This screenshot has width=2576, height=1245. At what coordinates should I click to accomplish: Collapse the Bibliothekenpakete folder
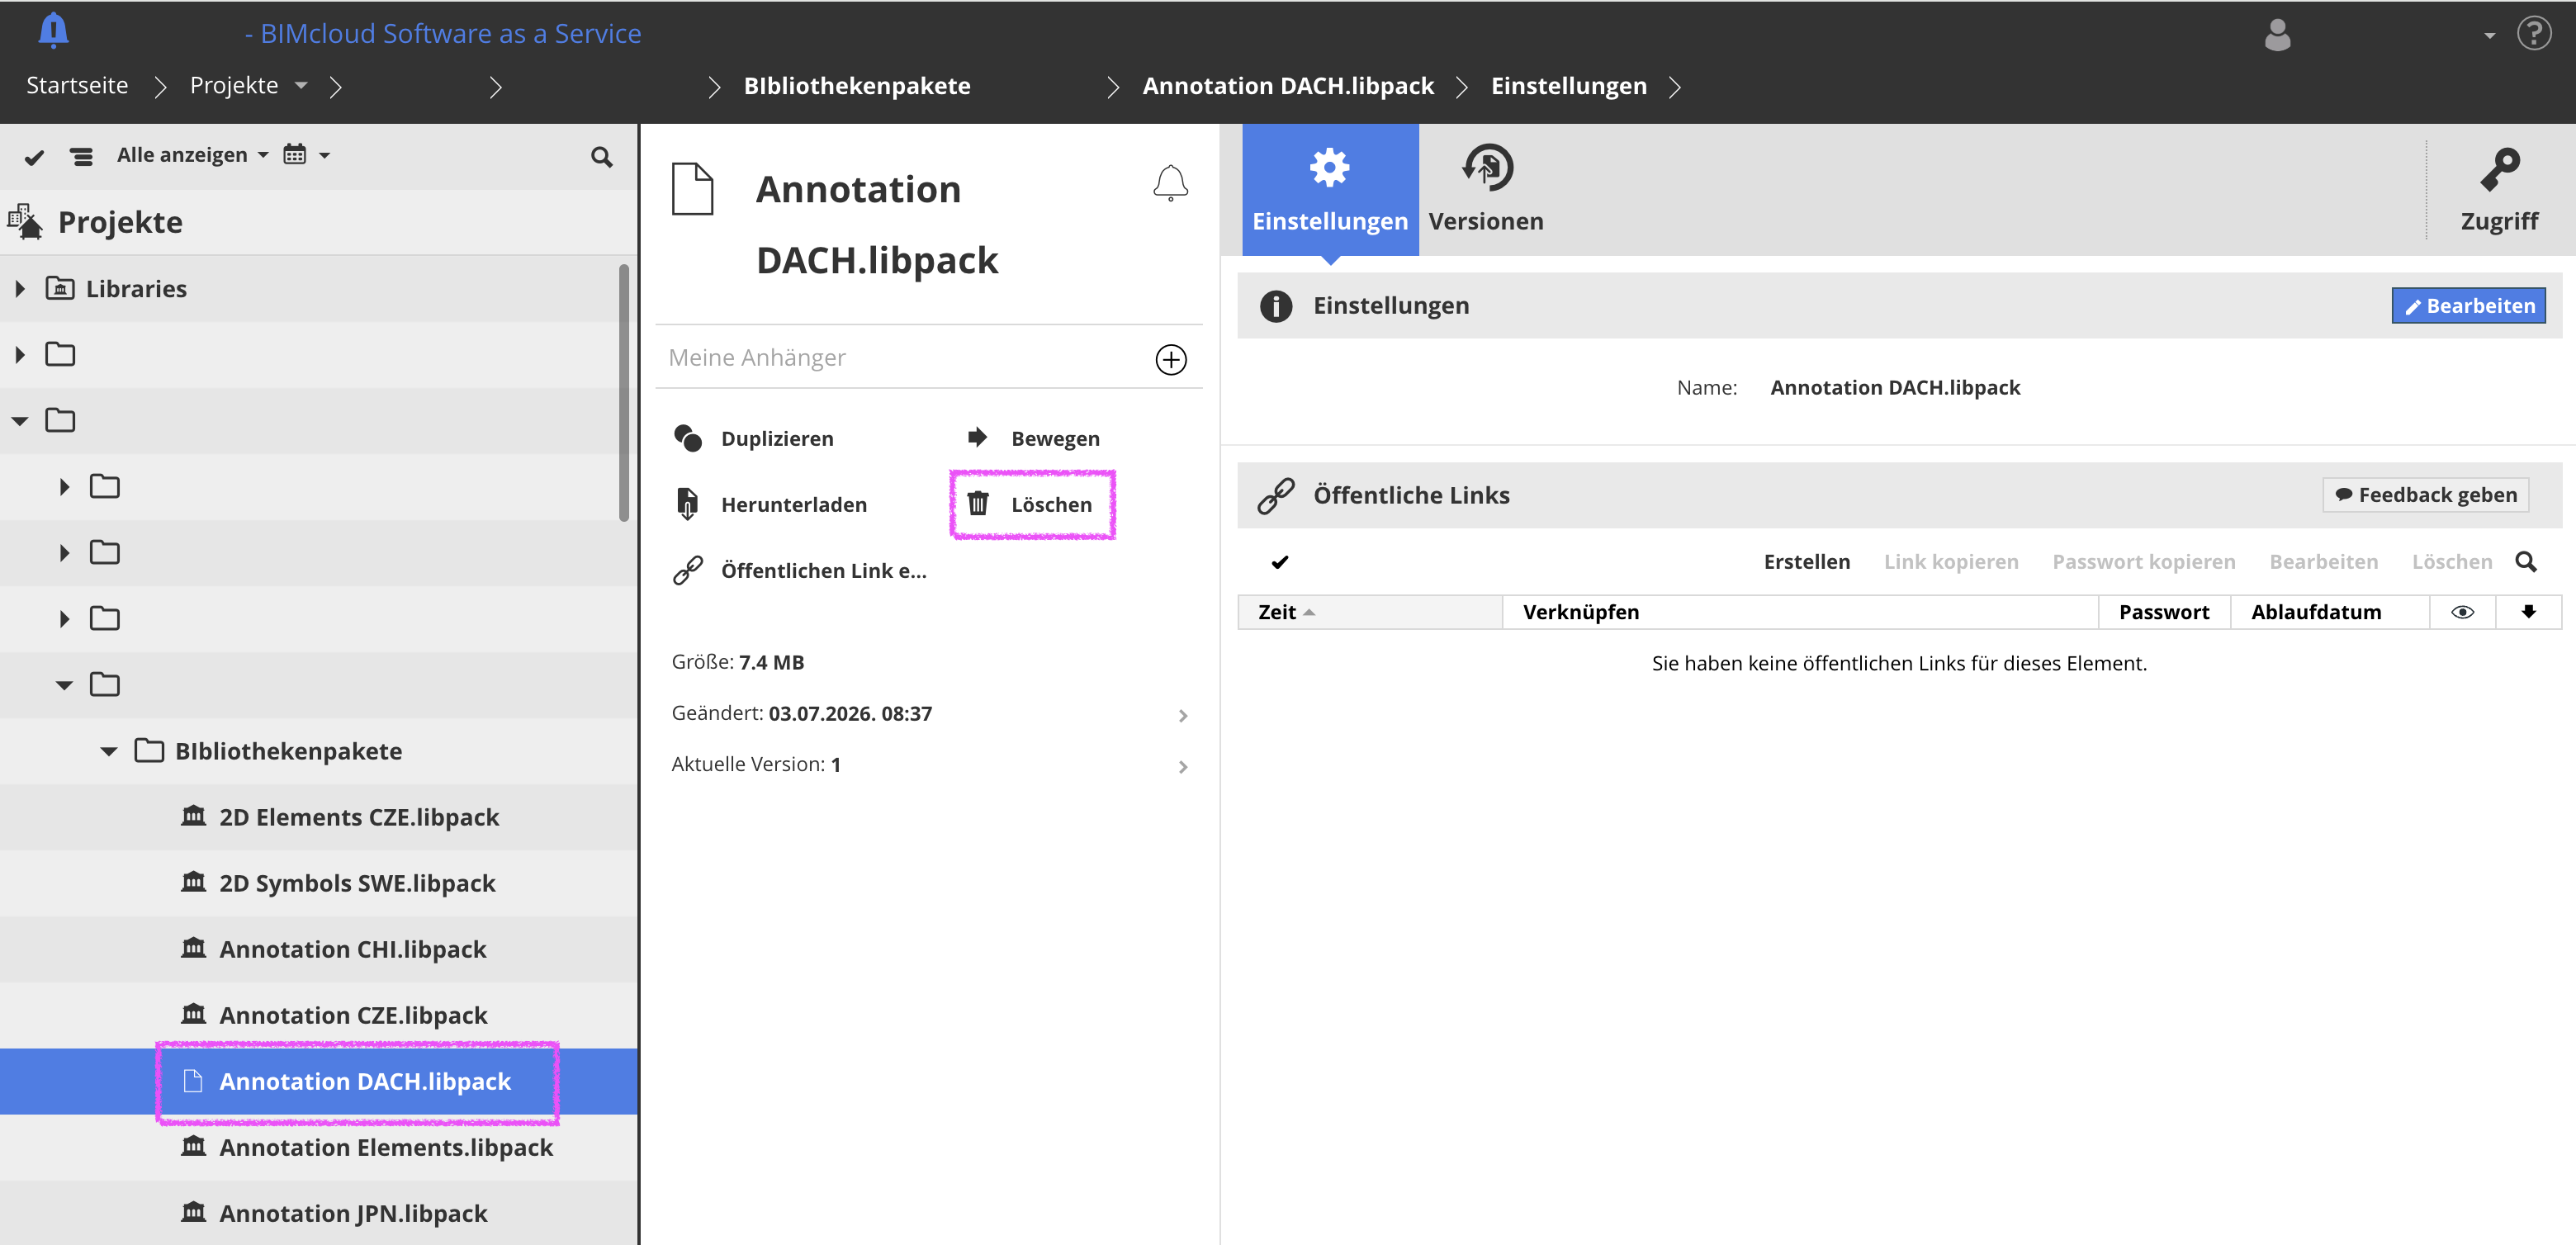click(109, 751)
